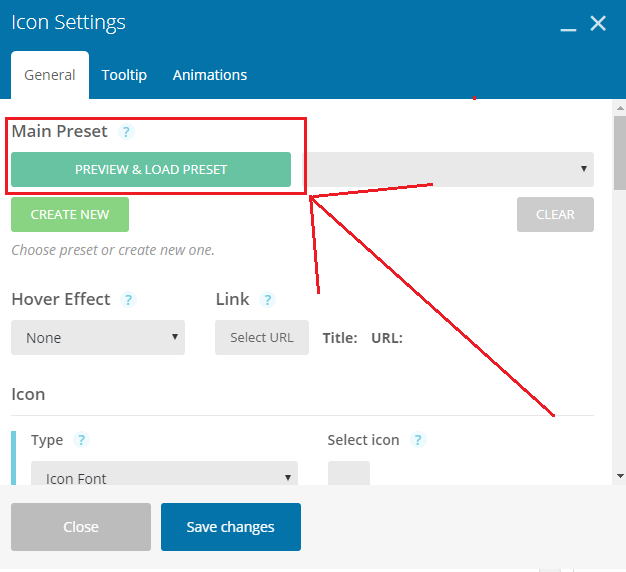626x572 pixels.
Task: Close Icon Settings with the X icon
Action: [598, 23]
